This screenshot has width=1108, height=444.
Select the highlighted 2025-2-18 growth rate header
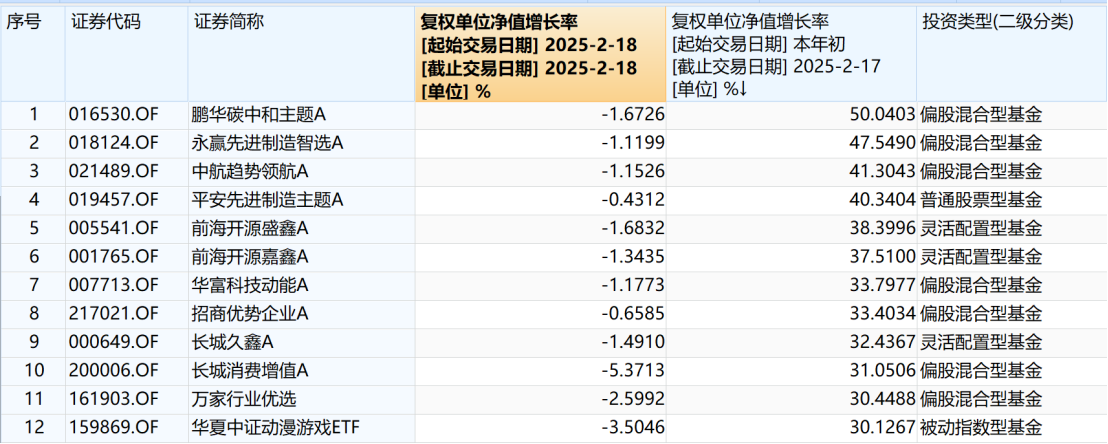[541, 54]
